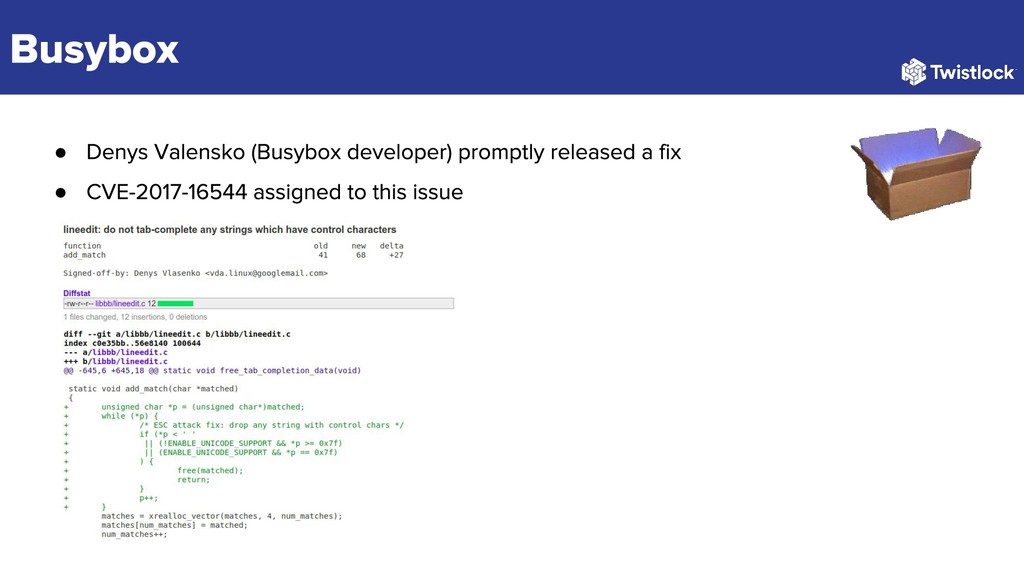Screen dimensions: 1024x576
Task: Click the commit title about tab-complete
Action: (230, 230)
